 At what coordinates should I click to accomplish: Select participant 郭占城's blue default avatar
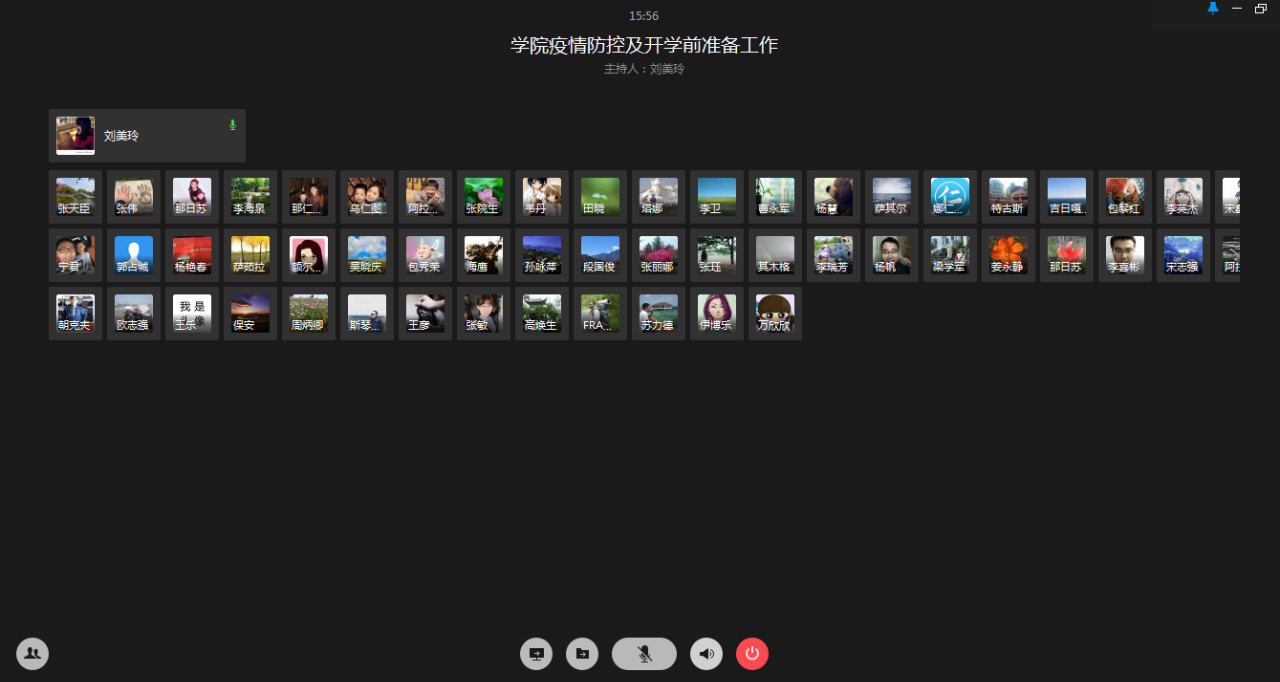(x=133, y=254)
